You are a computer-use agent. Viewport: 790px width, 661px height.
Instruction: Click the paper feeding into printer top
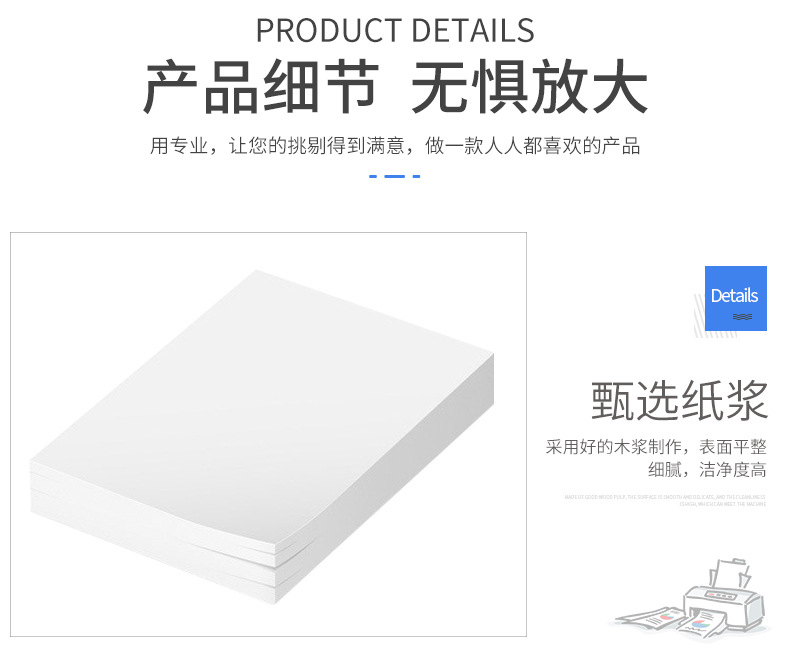pos(730,572)
